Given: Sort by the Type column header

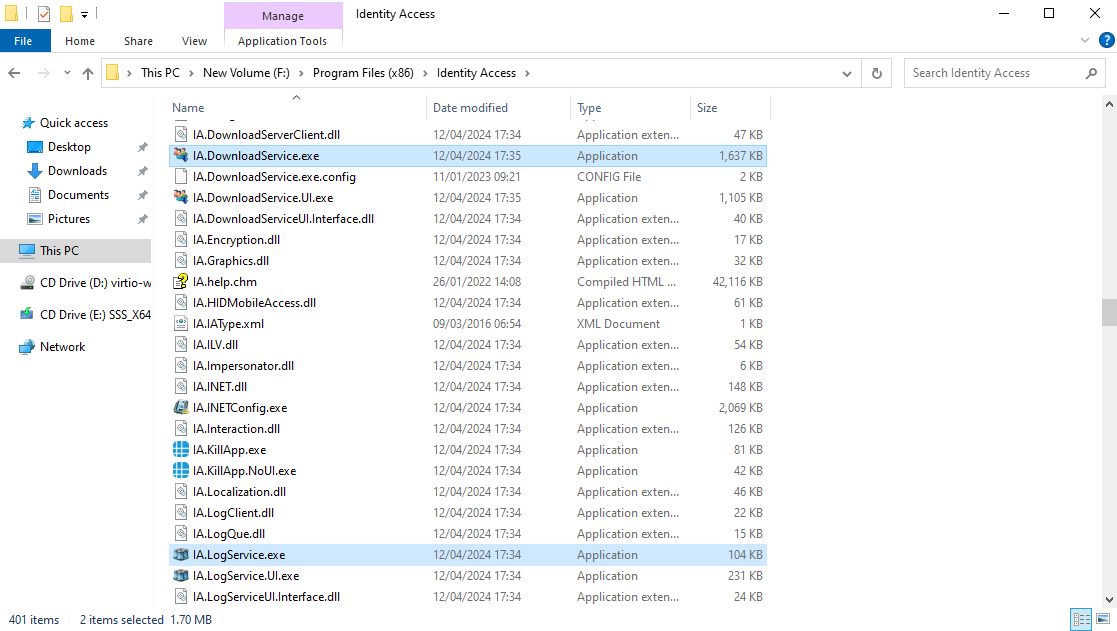Looking at the screenshot, I should point(589,108).
